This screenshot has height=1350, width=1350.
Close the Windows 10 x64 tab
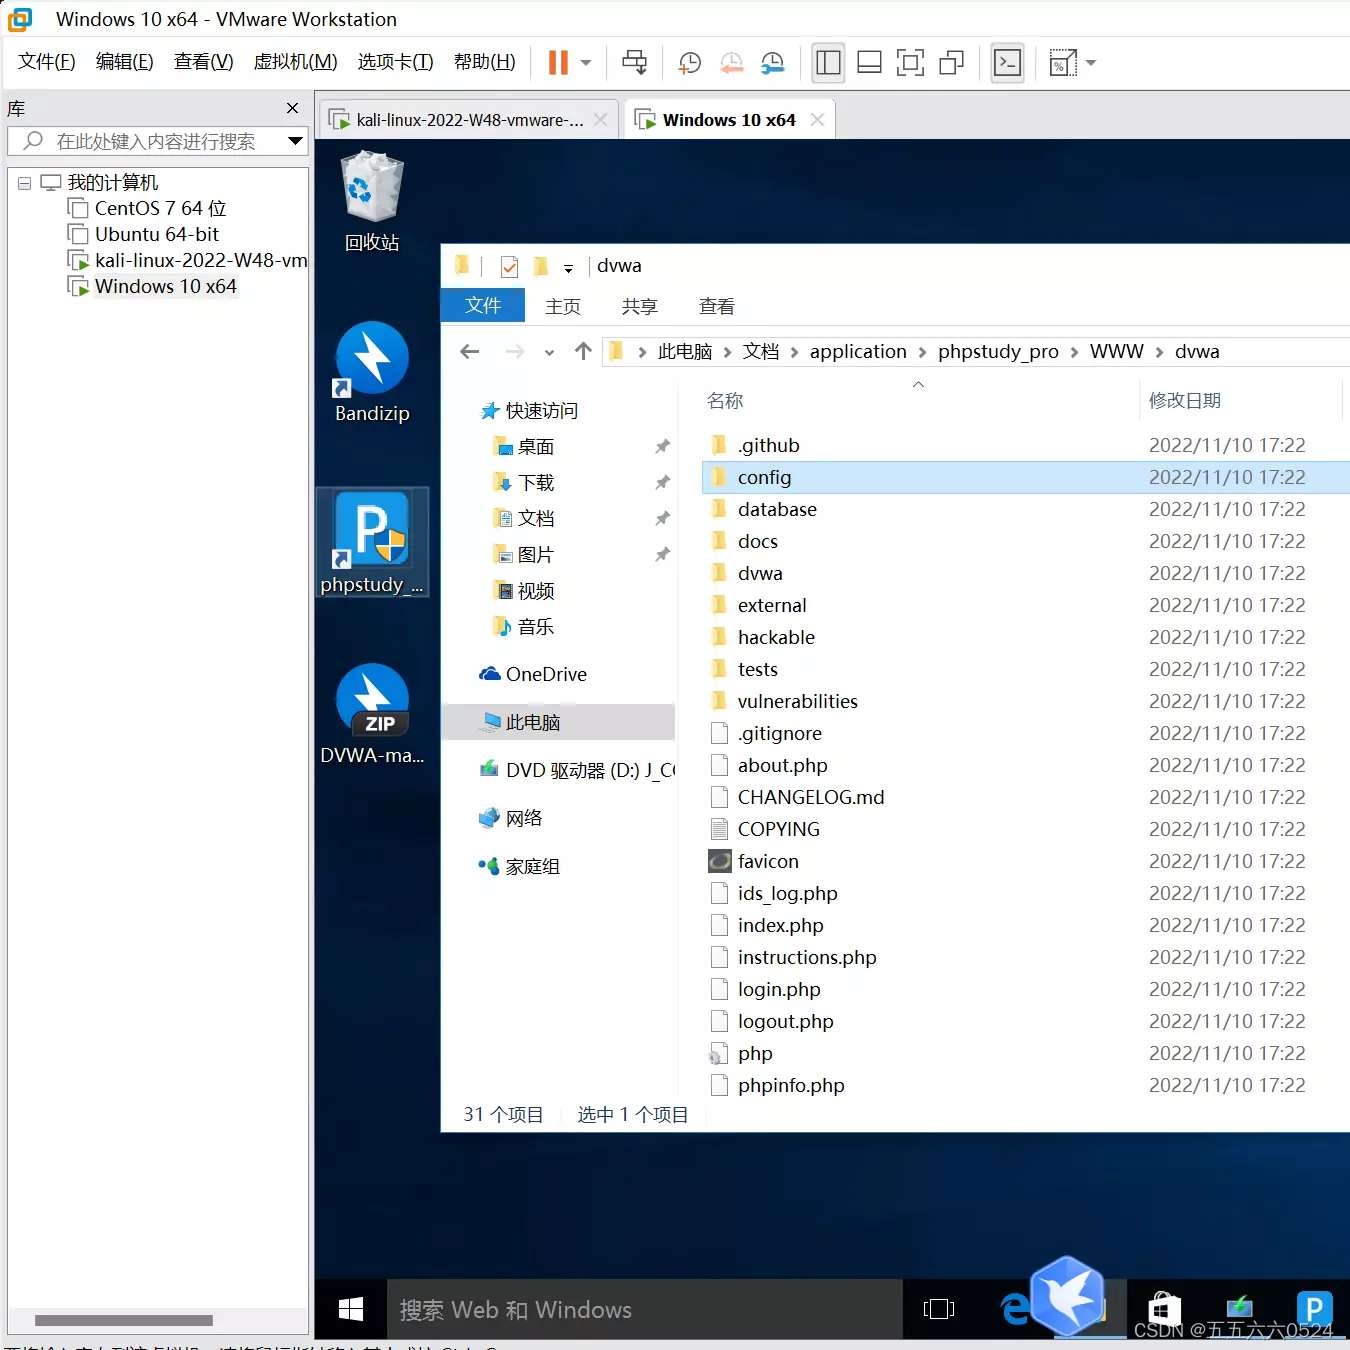tap(817, 119)
